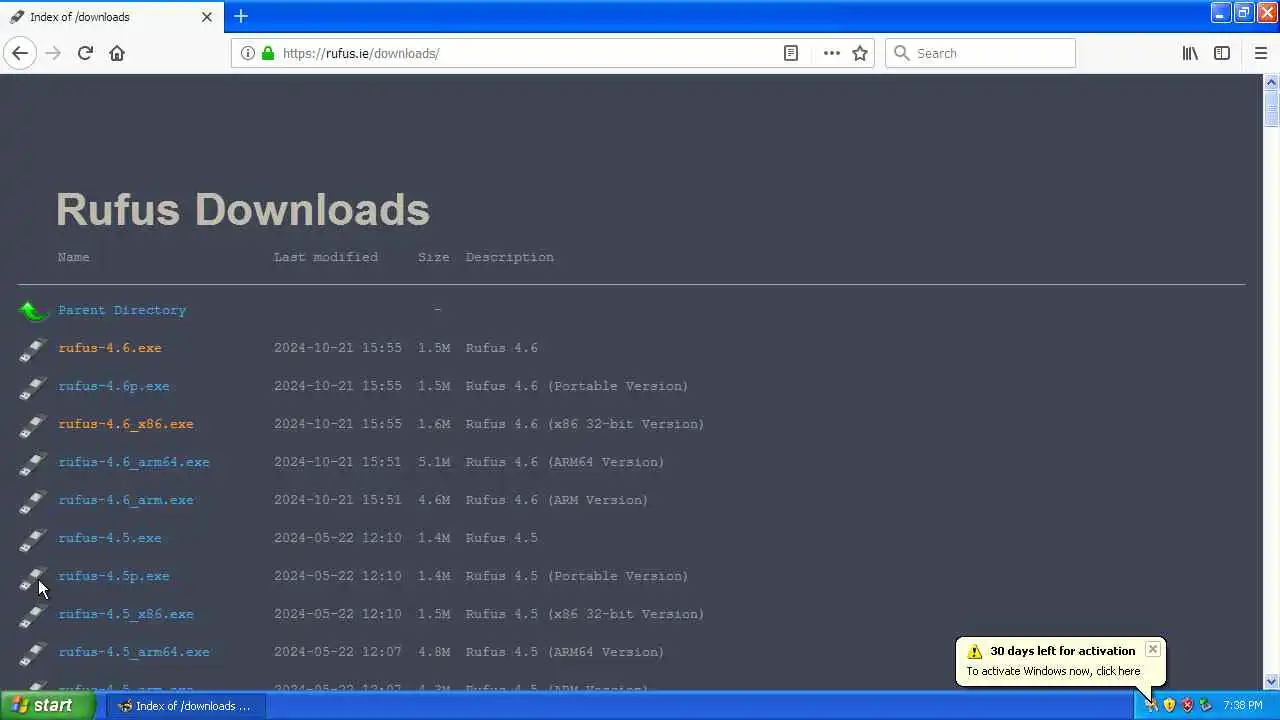
Task: Download rufus-4.6_arm64.exe link
Action: [134, 462]
